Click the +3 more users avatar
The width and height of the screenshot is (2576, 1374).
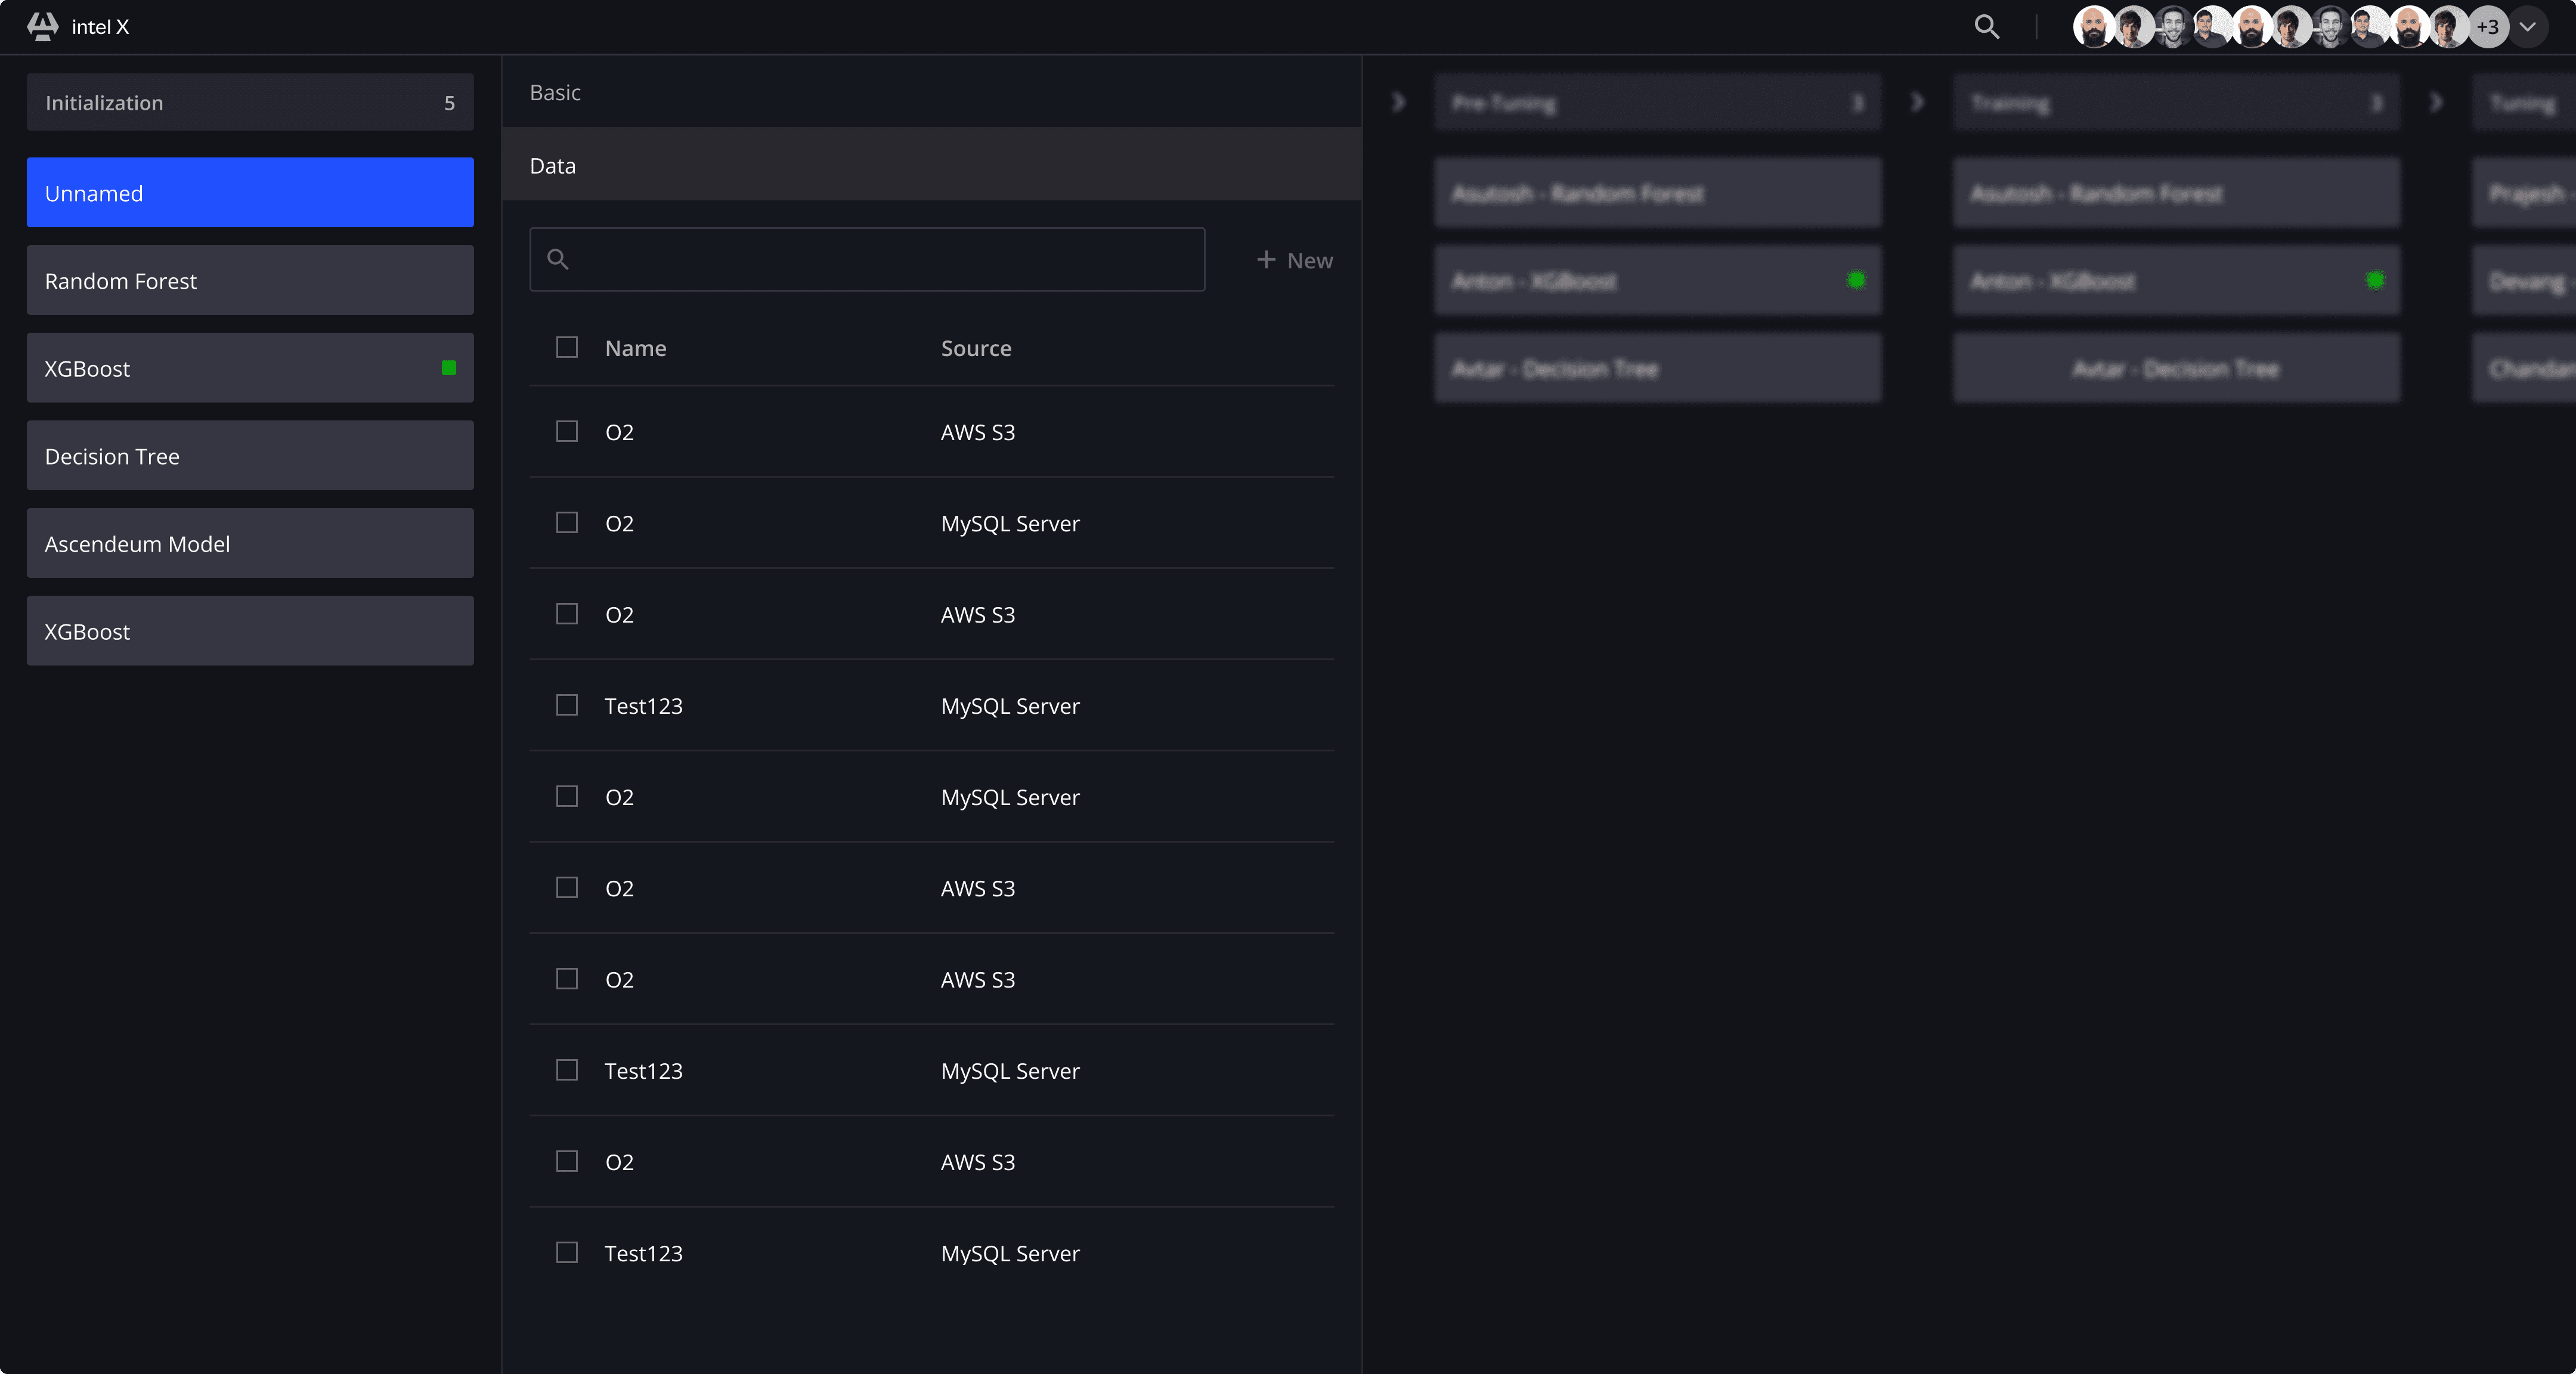pyautogui.click(x=2487, y=27)
